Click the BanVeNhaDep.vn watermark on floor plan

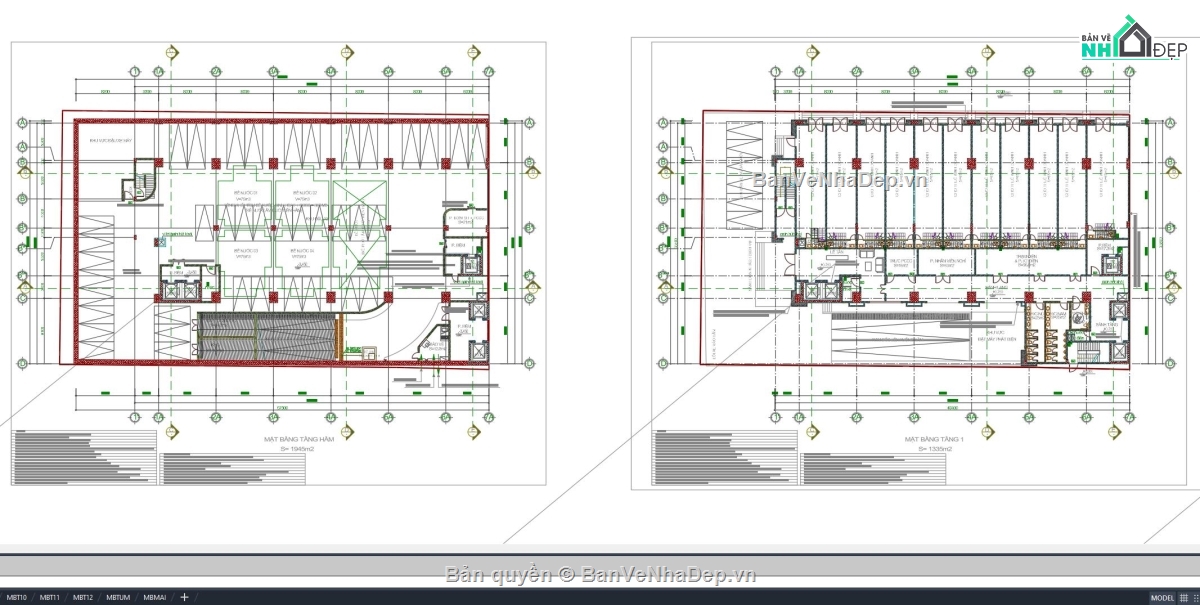pyautogui.click(x=841, y=180)
